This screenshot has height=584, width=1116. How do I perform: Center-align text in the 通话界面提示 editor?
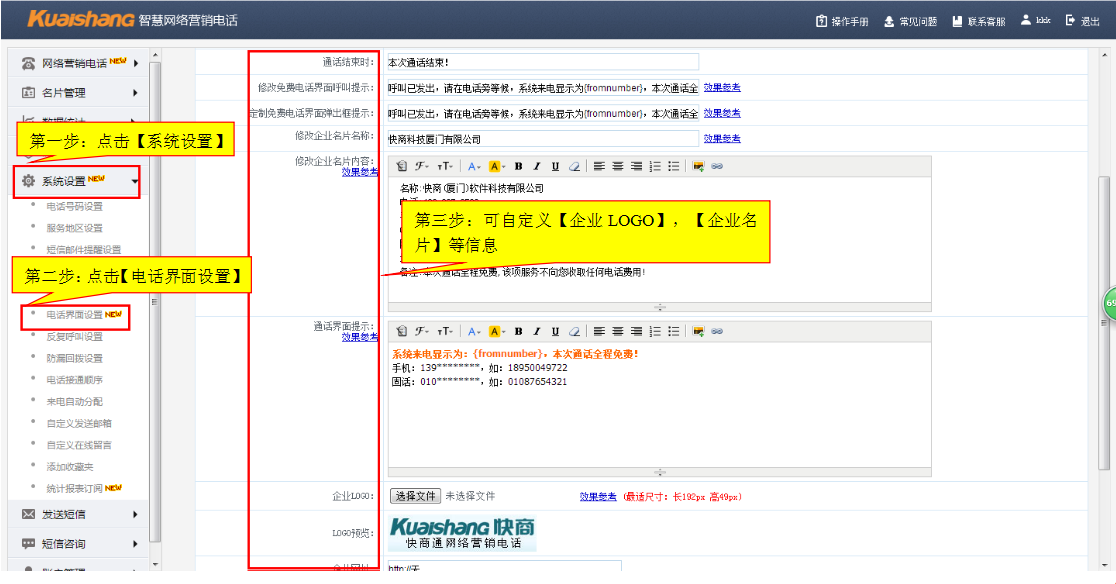[618, 331]
